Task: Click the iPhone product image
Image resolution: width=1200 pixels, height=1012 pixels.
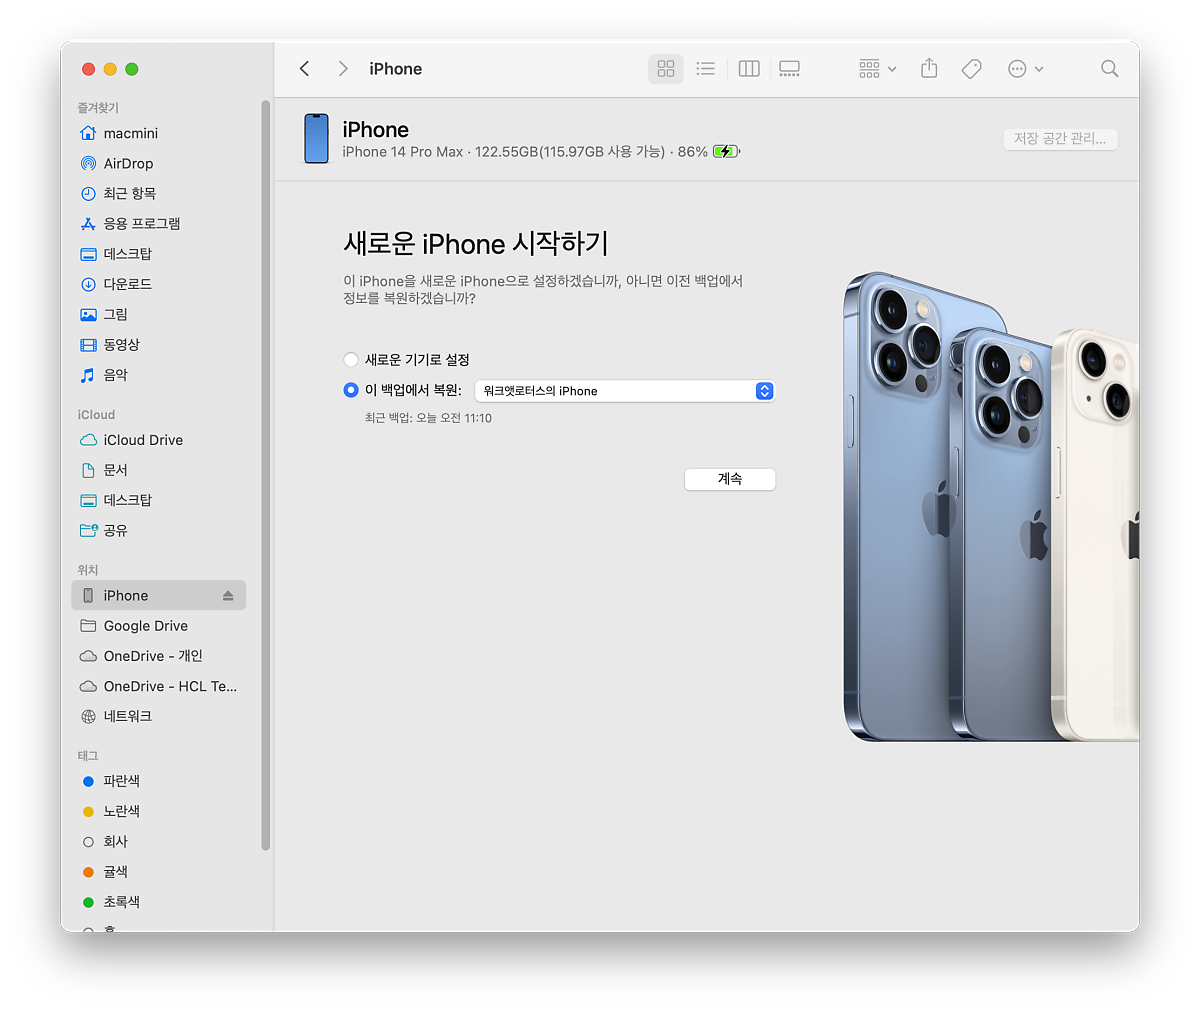Action: pos(991,506)
